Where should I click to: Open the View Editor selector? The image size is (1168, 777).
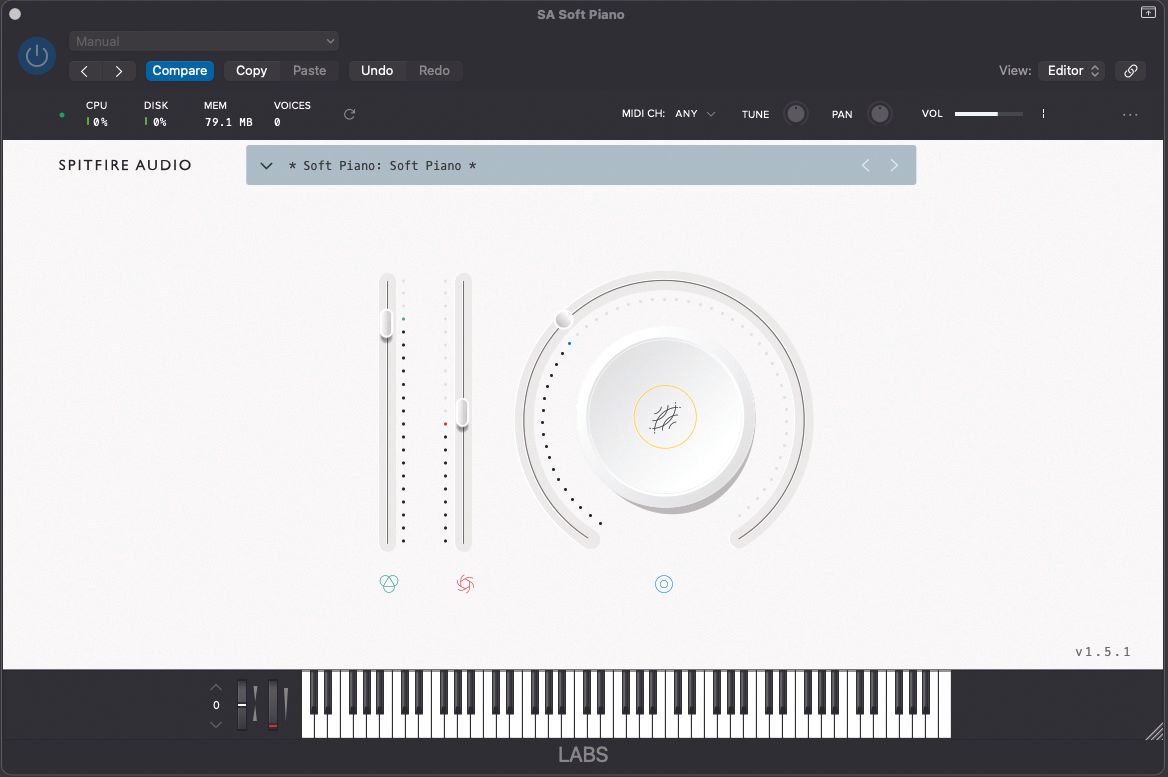(1071, 71)
